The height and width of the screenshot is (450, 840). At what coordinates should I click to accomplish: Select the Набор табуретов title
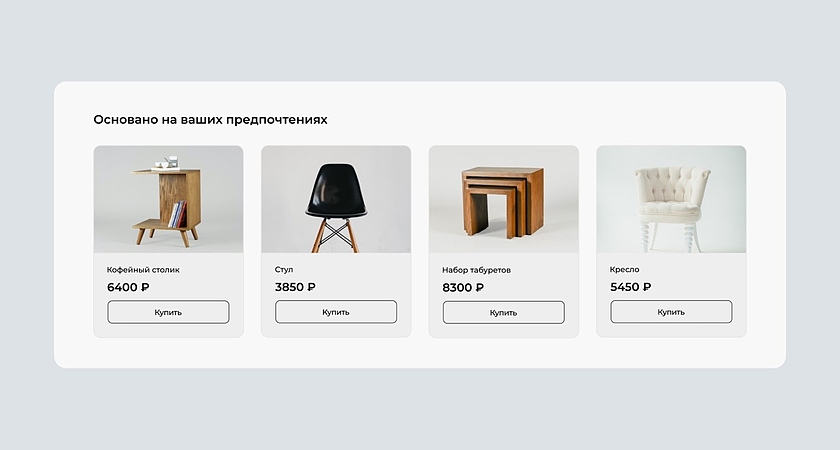[x=476, y=270]
